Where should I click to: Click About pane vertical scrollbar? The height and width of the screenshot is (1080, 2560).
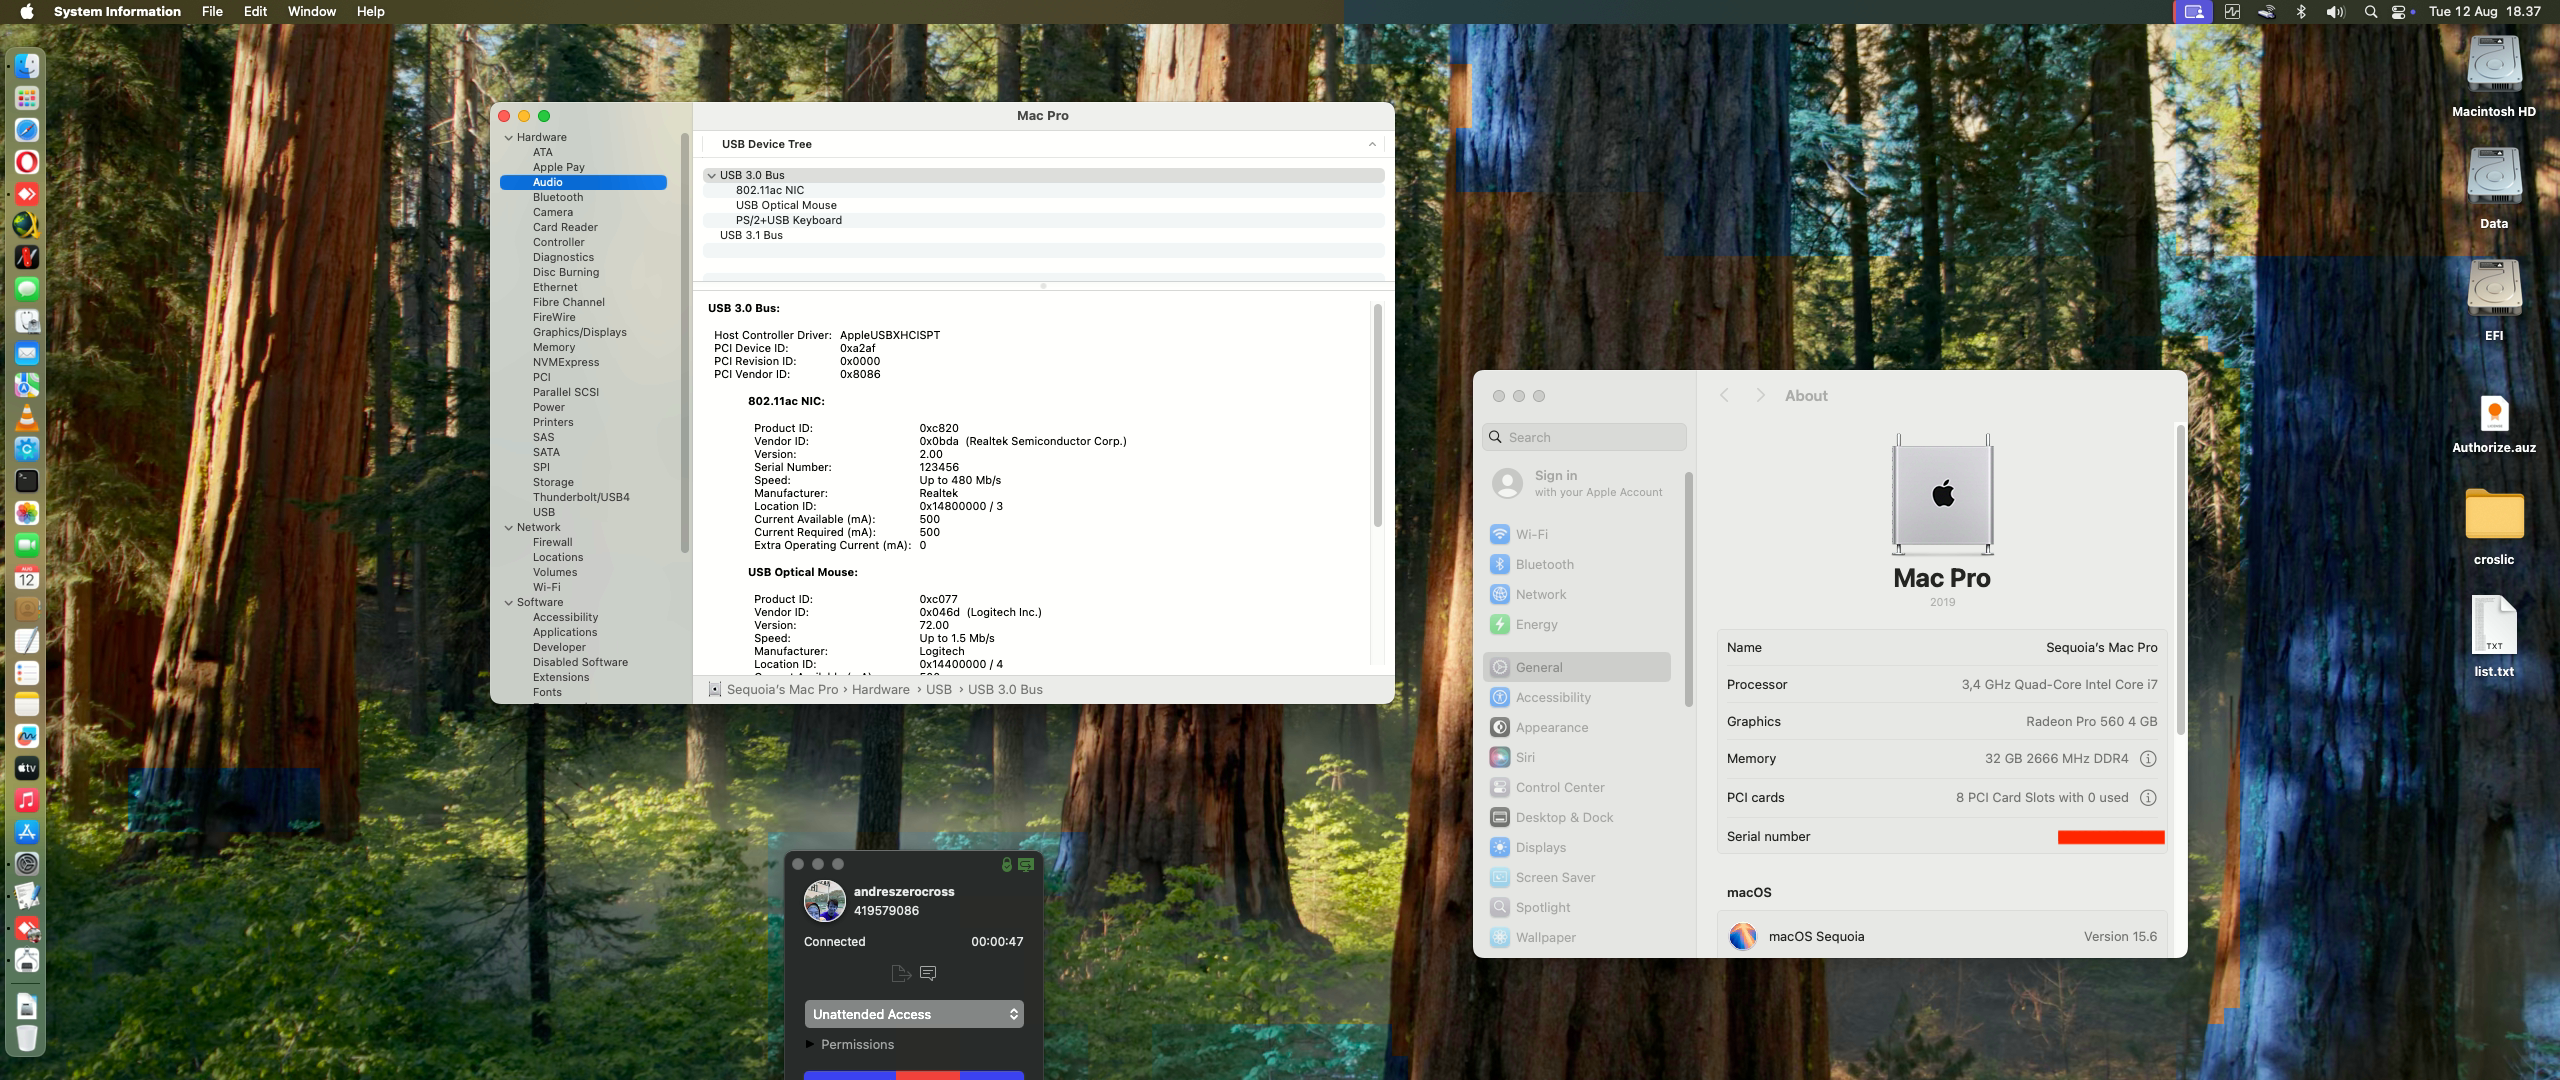point(2180,580)
